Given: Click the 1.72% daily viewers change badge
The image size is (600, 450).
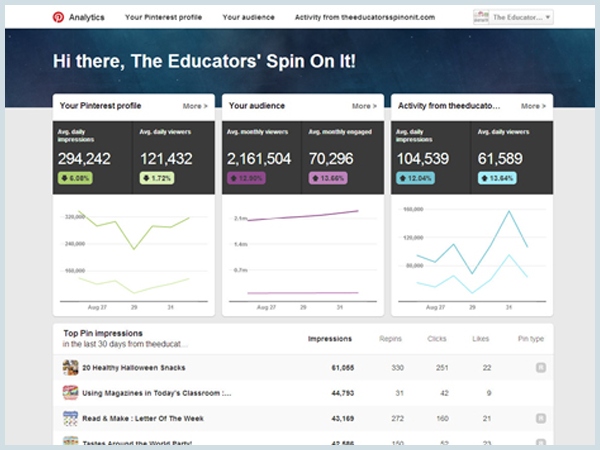Looking at the screenshot, I should [x=157, y=178].
